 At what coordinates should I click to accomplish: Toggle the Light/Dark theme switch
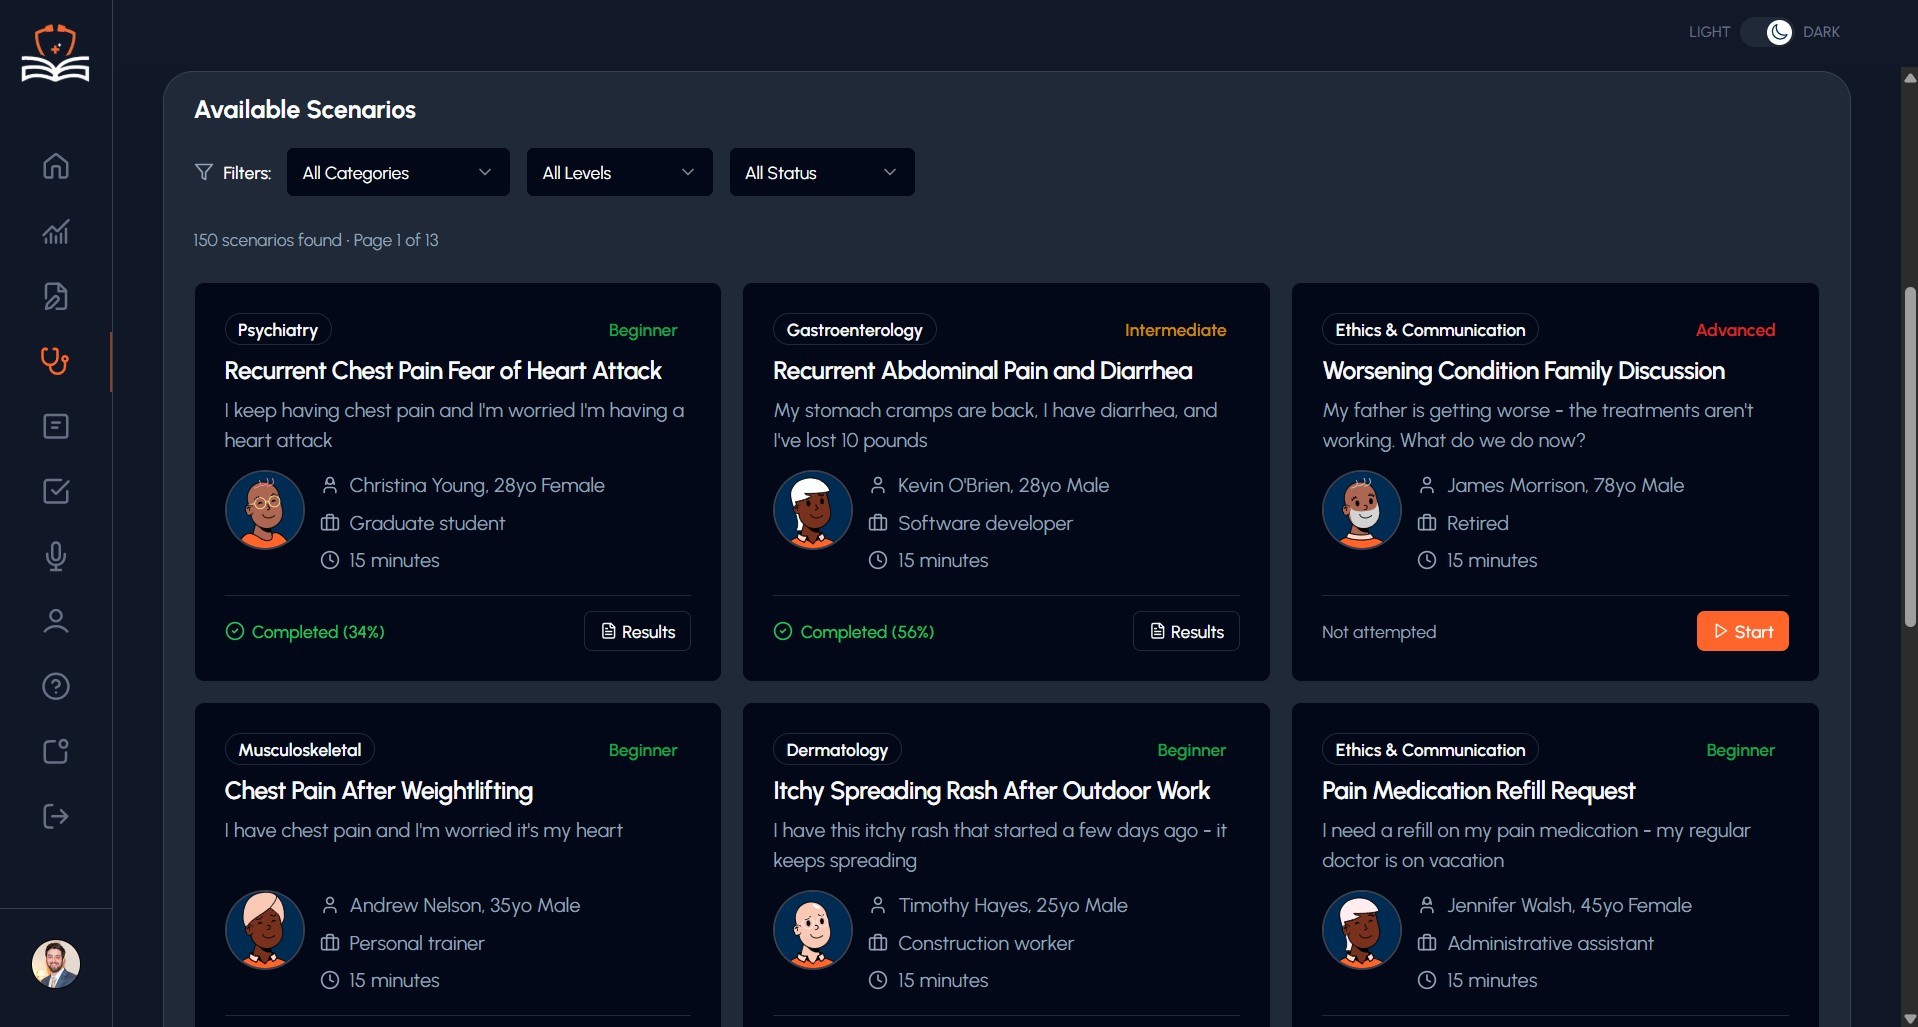point(1767,32)
